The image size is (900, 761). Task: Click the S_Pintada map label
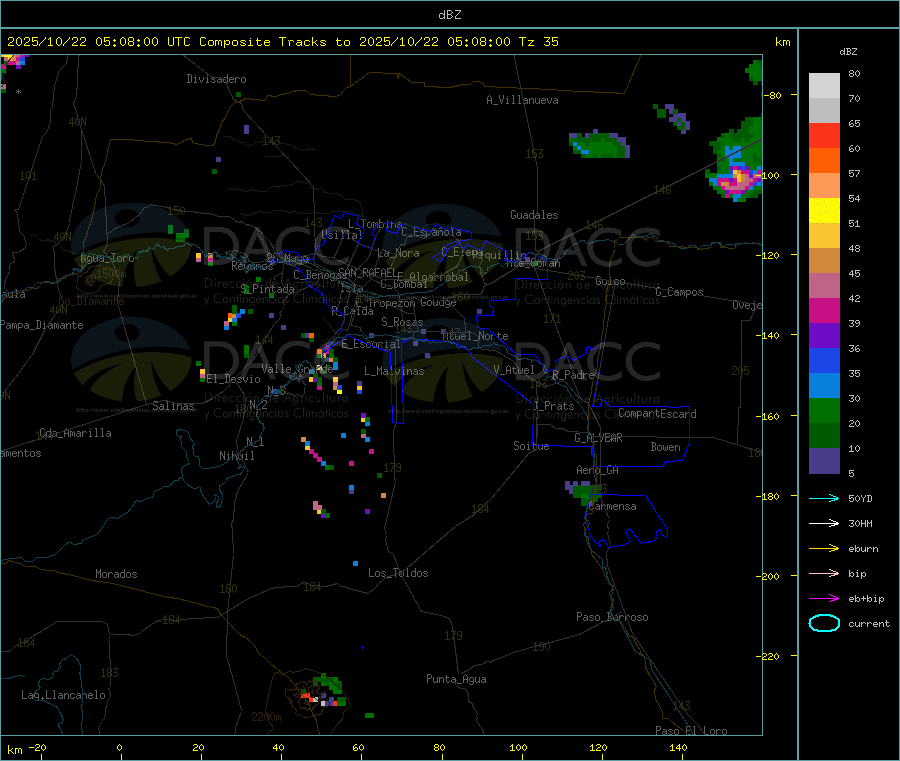click(267, 289)
